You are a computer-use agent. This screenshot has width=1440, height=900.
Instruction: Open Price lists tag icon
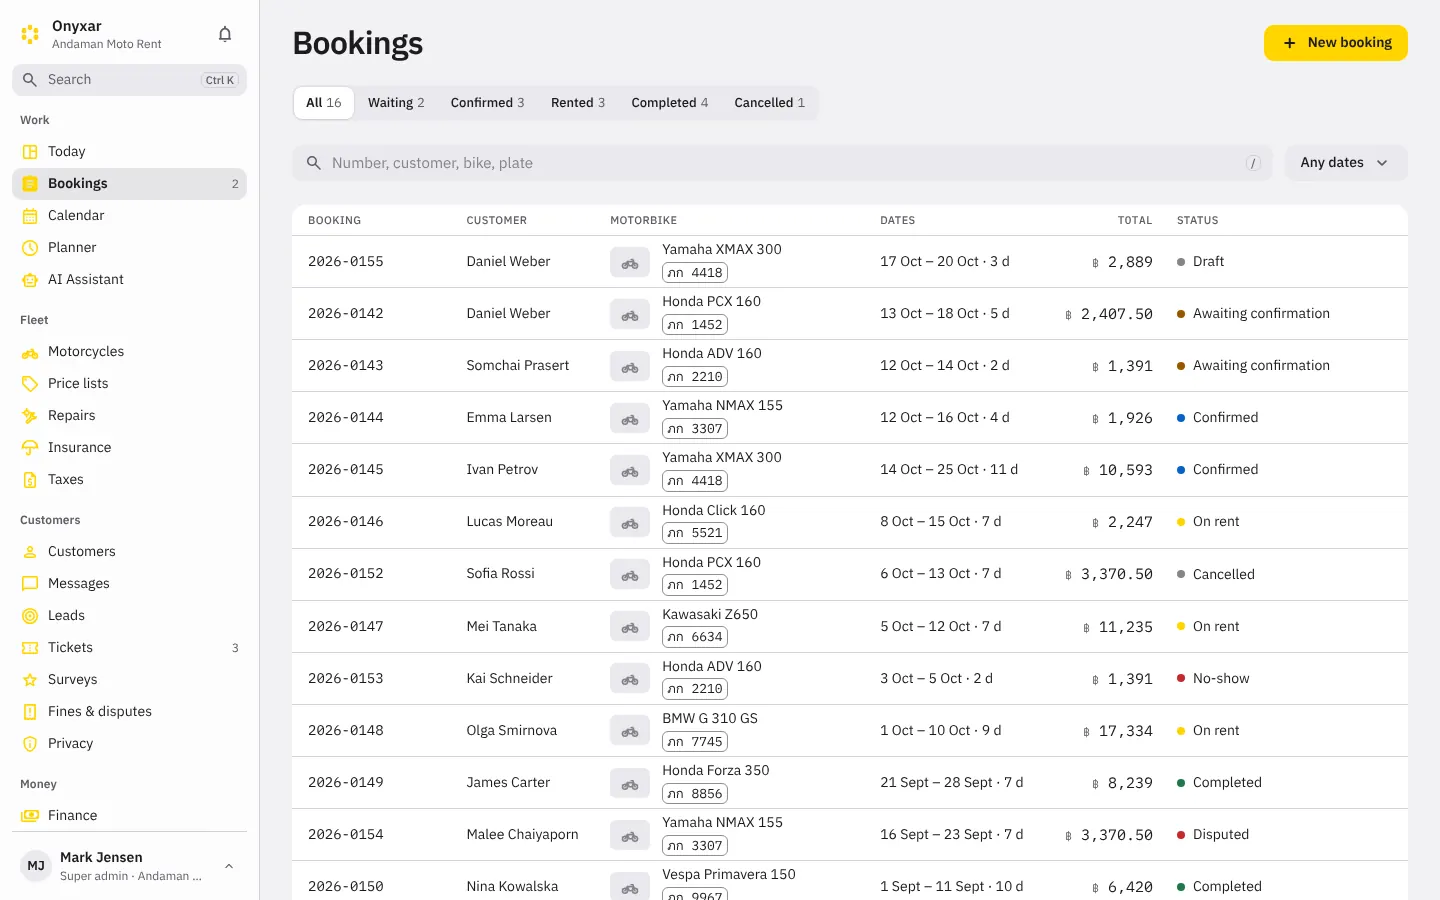pos(30,383)
